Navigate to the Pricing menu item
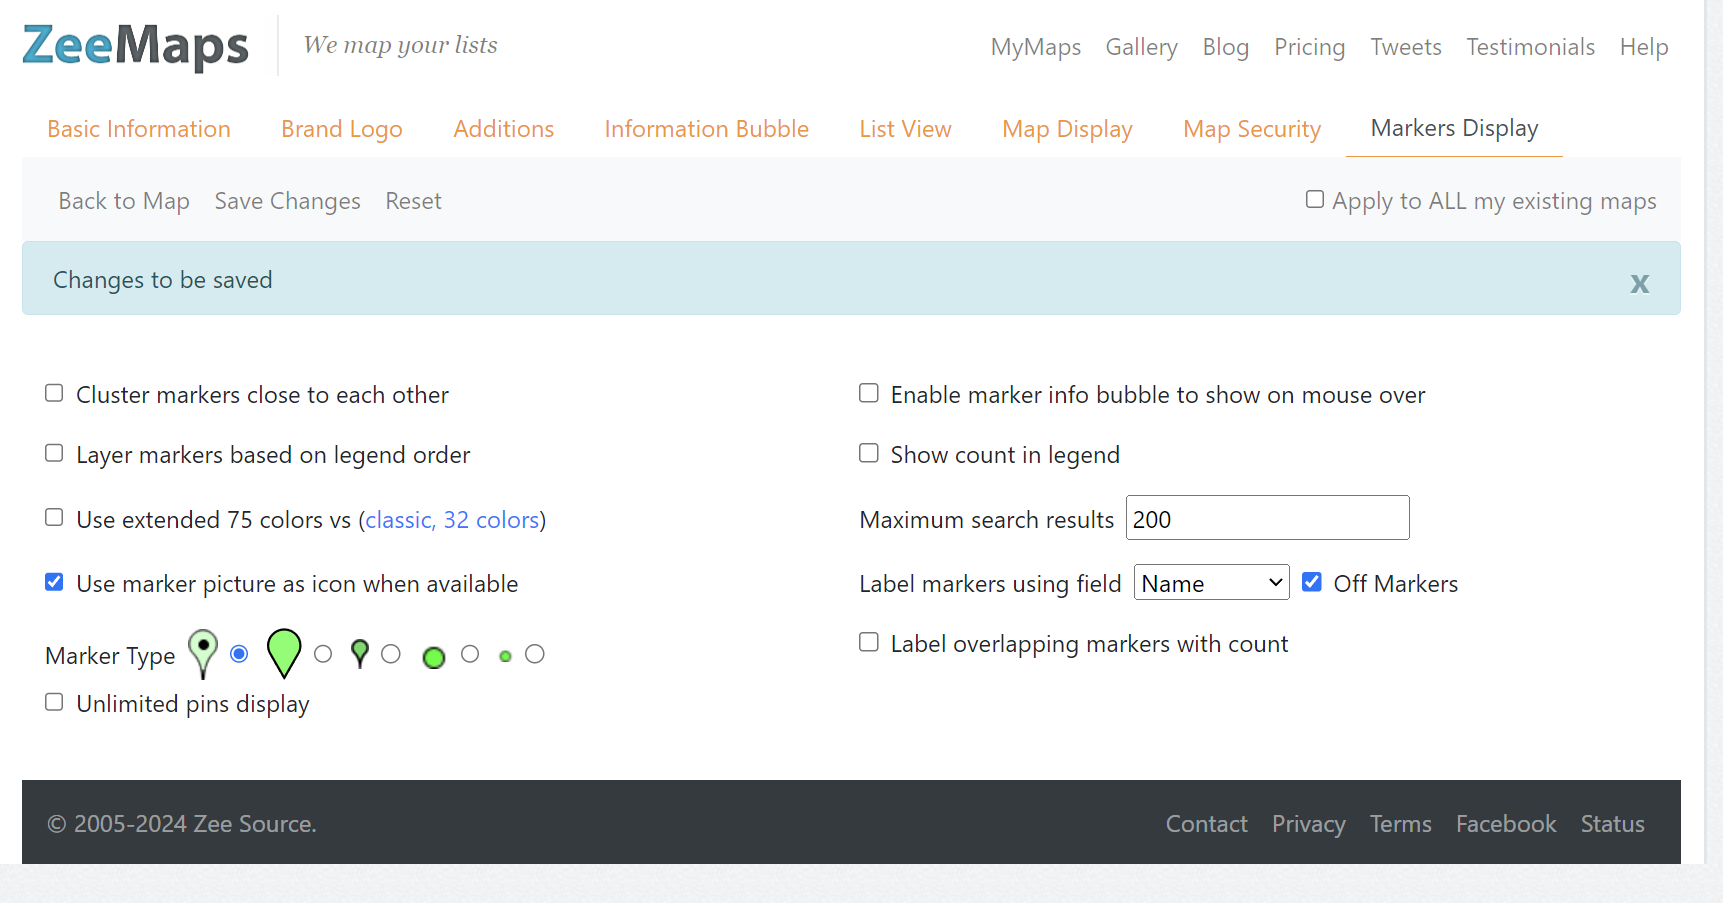Viewport: 1723px width, 903px height. pyautogui.click(x=1309, y=46)
